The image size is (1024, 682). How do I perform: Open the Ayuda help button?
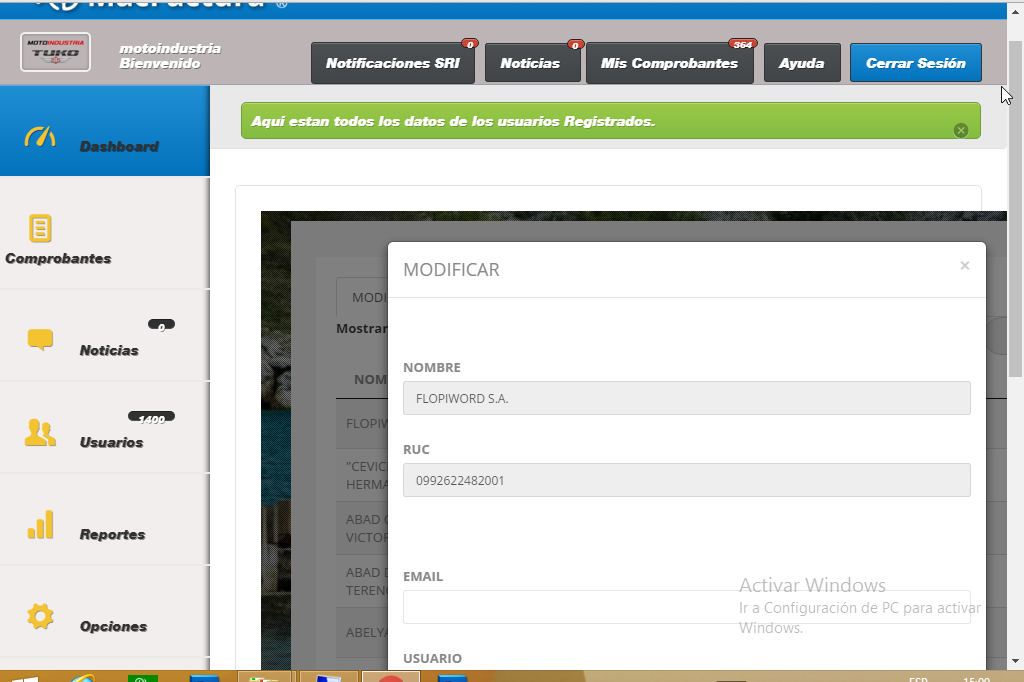point(801,63)
